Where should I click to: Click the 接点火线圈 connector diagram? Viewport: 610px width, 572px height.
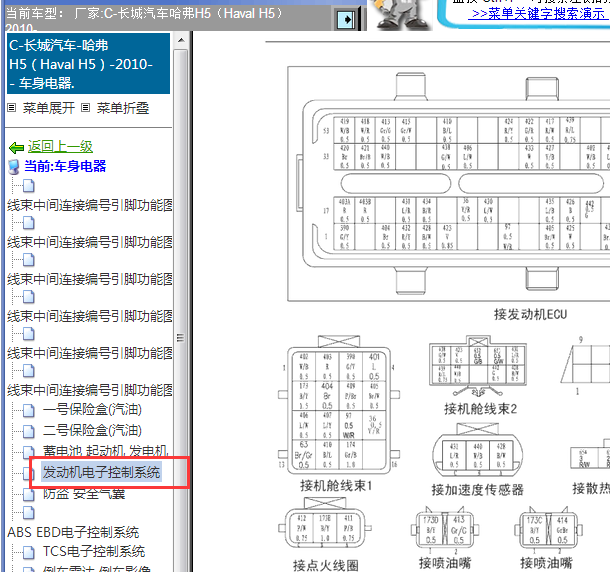[x=325, y=523]
